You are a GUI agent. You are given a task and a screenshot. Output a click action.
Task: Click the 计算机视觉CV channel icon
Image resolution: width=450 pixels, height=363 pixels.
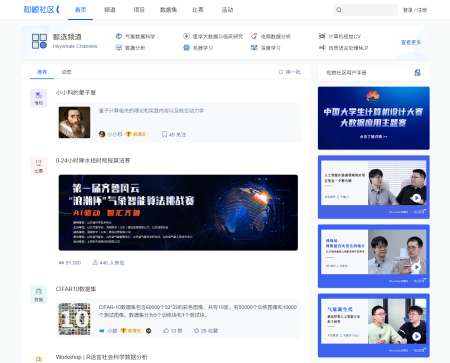[322, 36]
